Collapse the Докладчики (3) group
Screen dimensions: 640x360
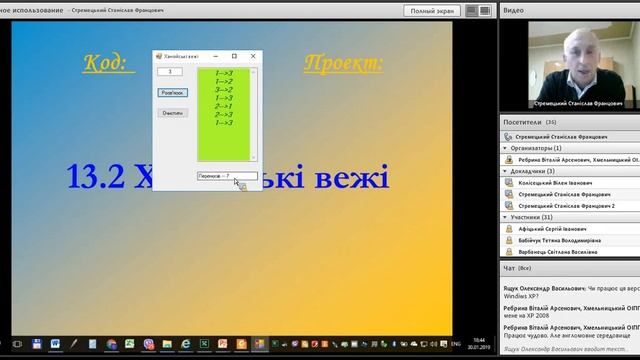coord(505,171)
